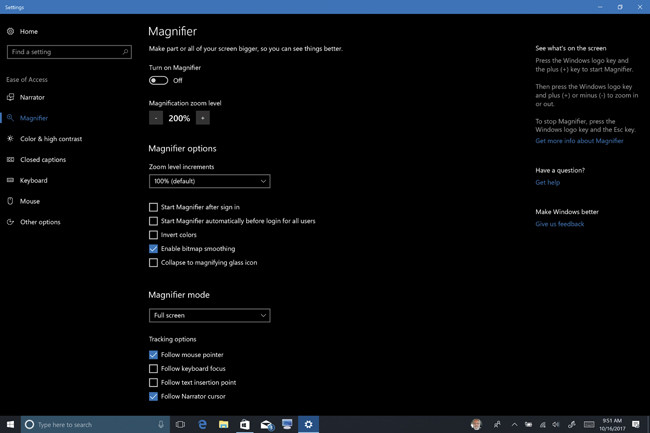This screenshot has height=433, width=650.
Task: Open network tray icon
Action: click(x=542, y=424)
